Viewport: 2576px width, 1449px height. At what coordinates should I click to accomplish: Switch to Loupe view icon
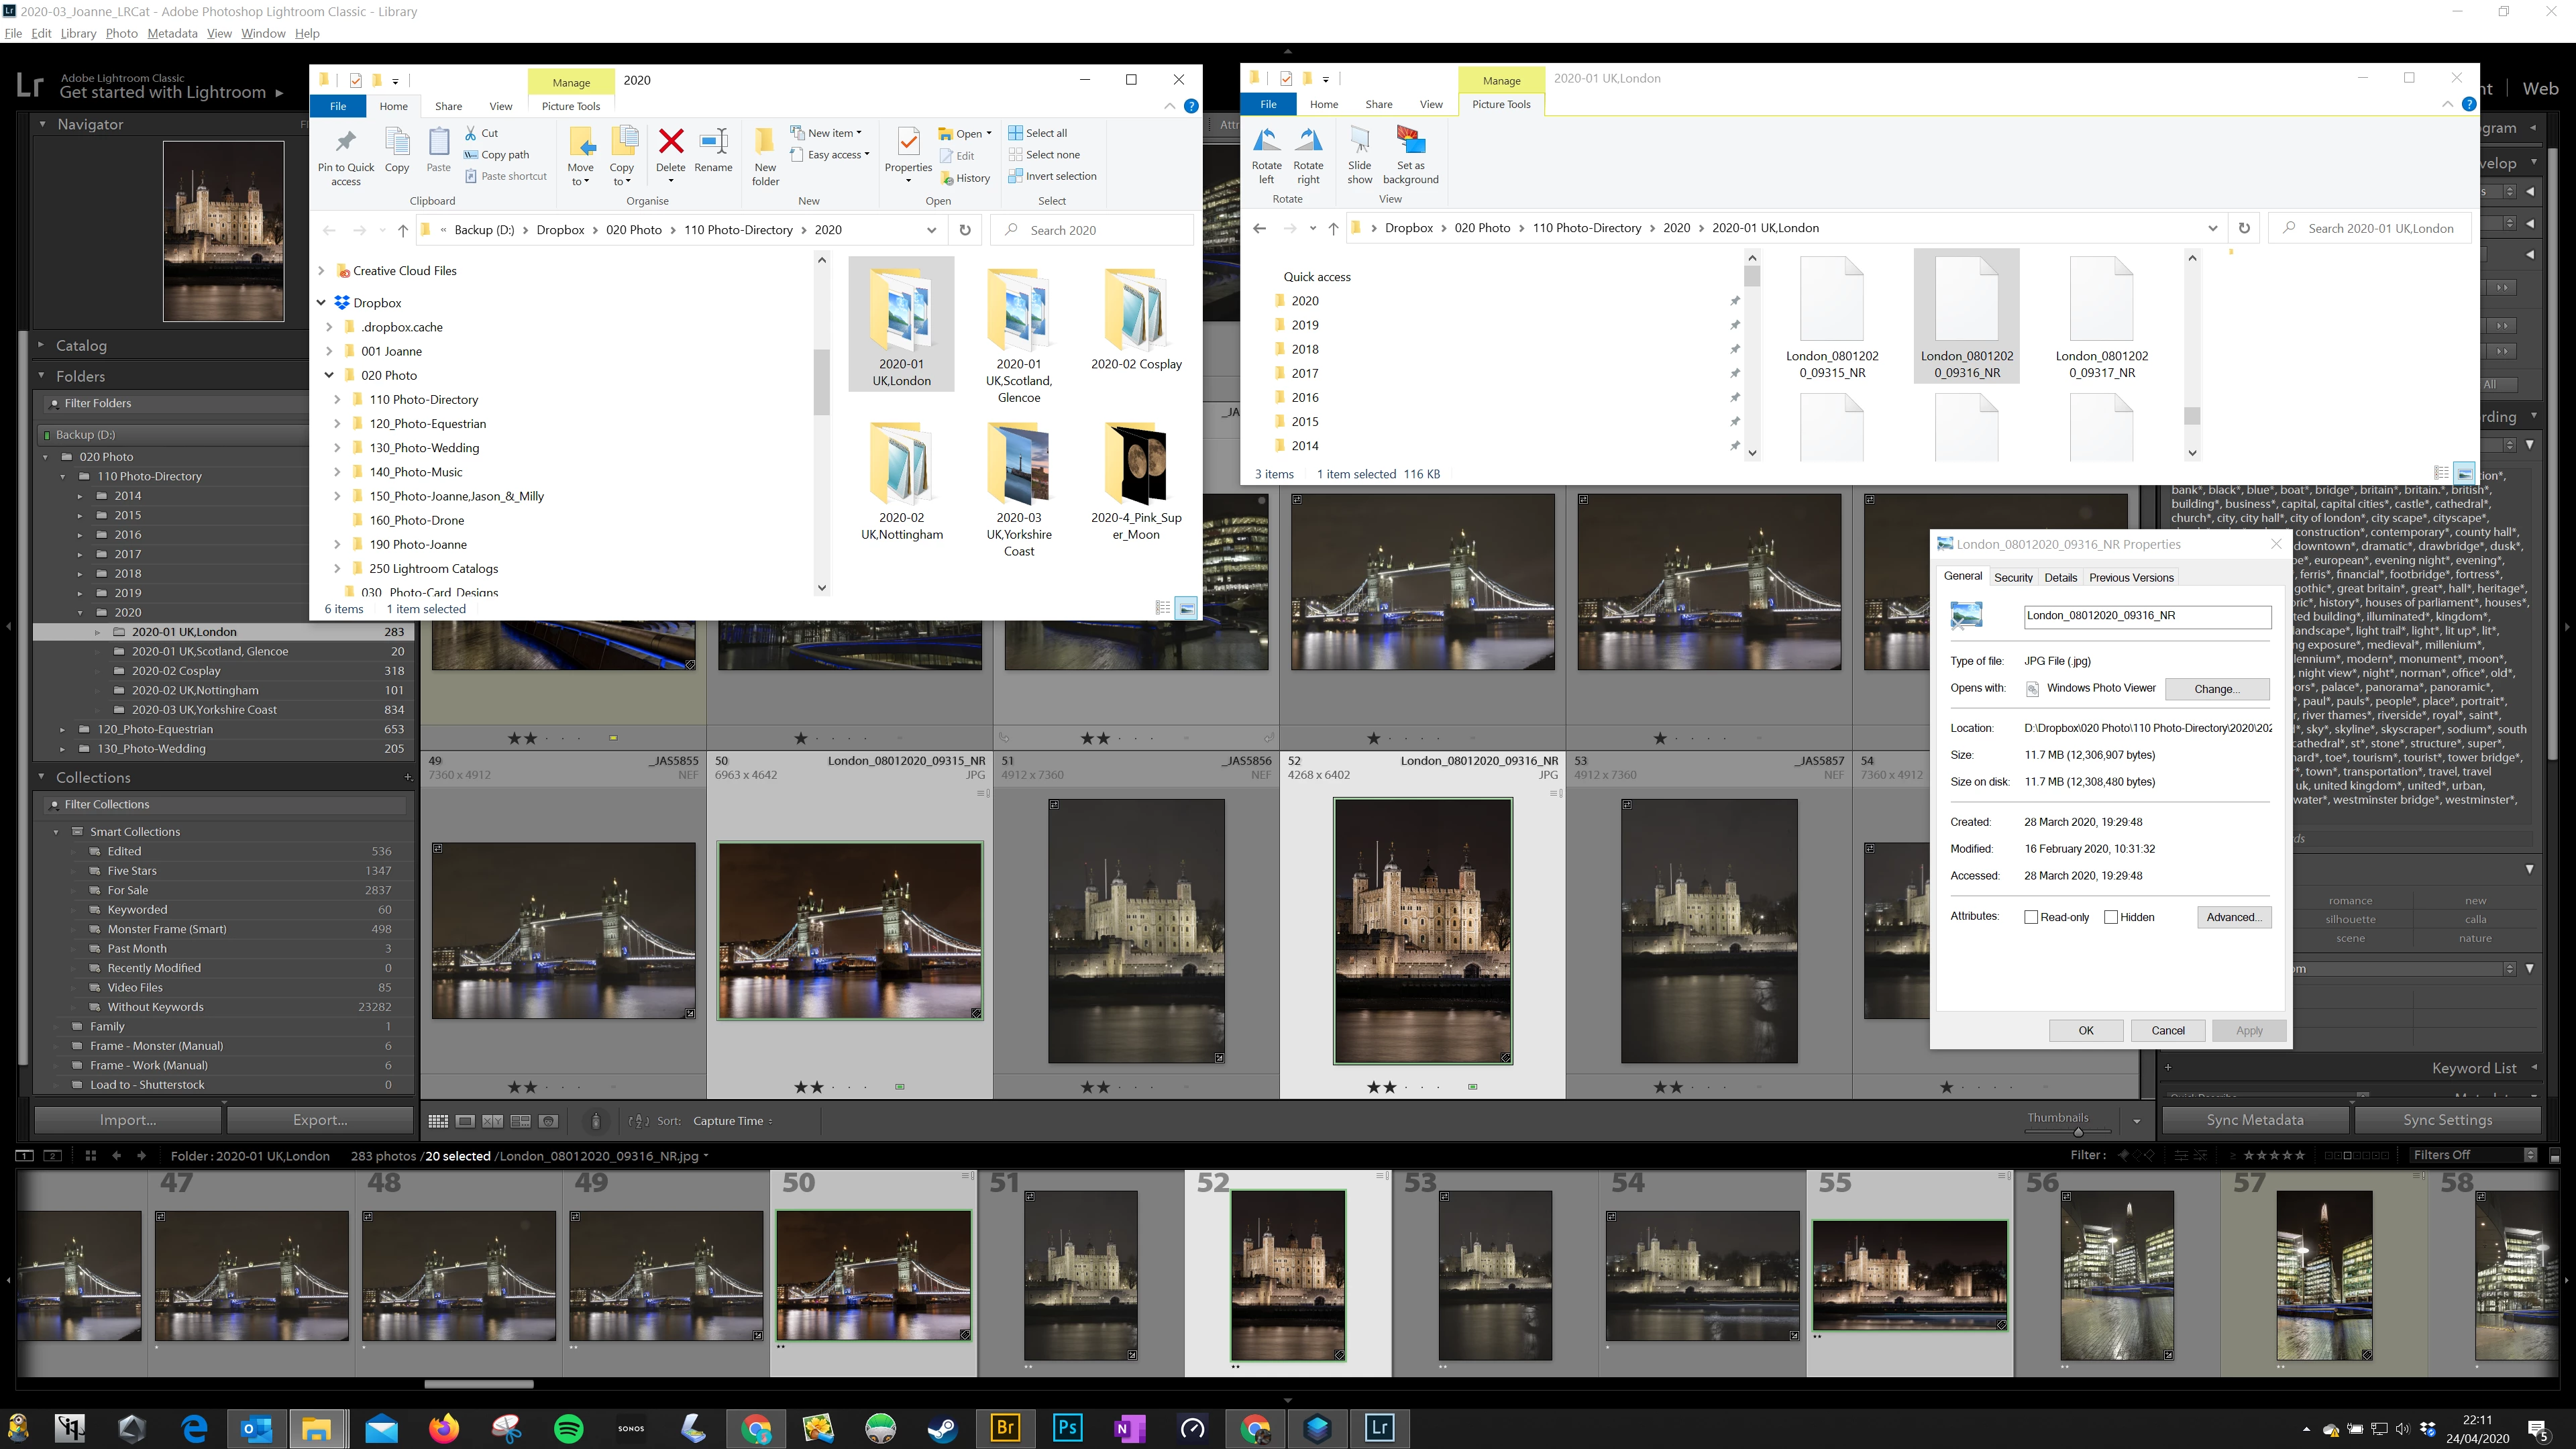[465, 1121]
